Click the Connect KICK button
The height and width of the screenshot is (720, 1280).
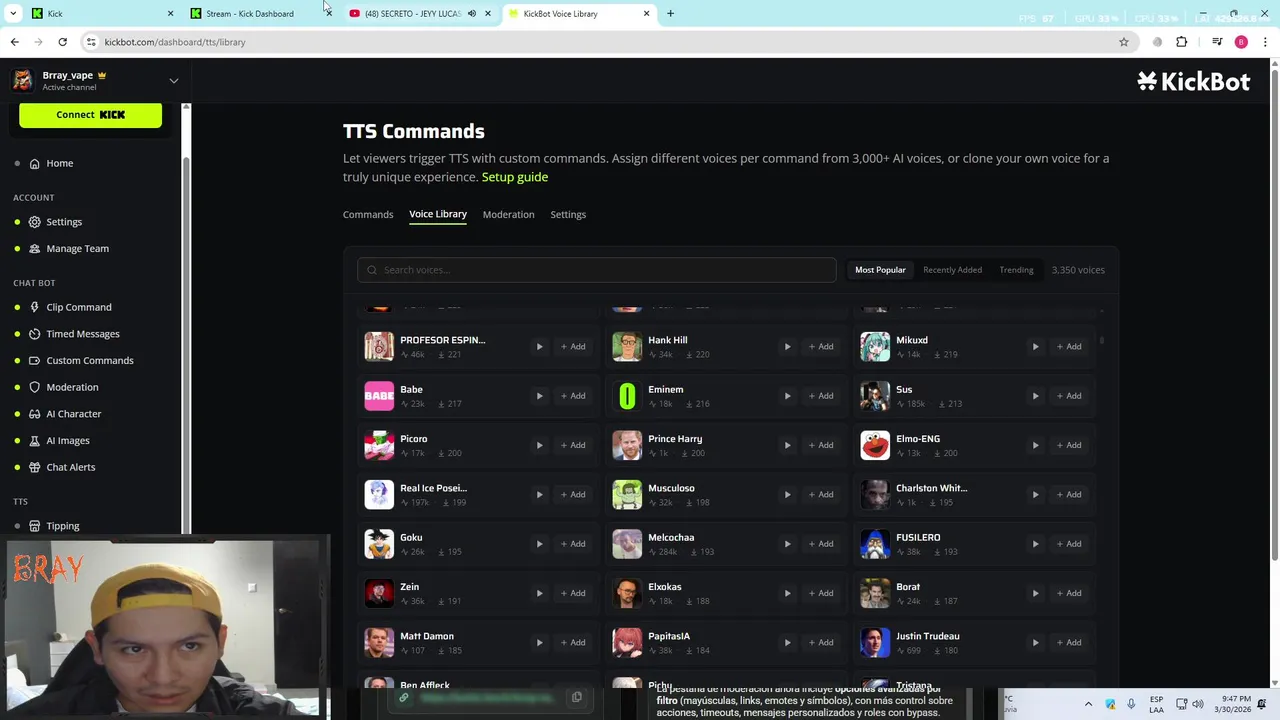point(90,115)
